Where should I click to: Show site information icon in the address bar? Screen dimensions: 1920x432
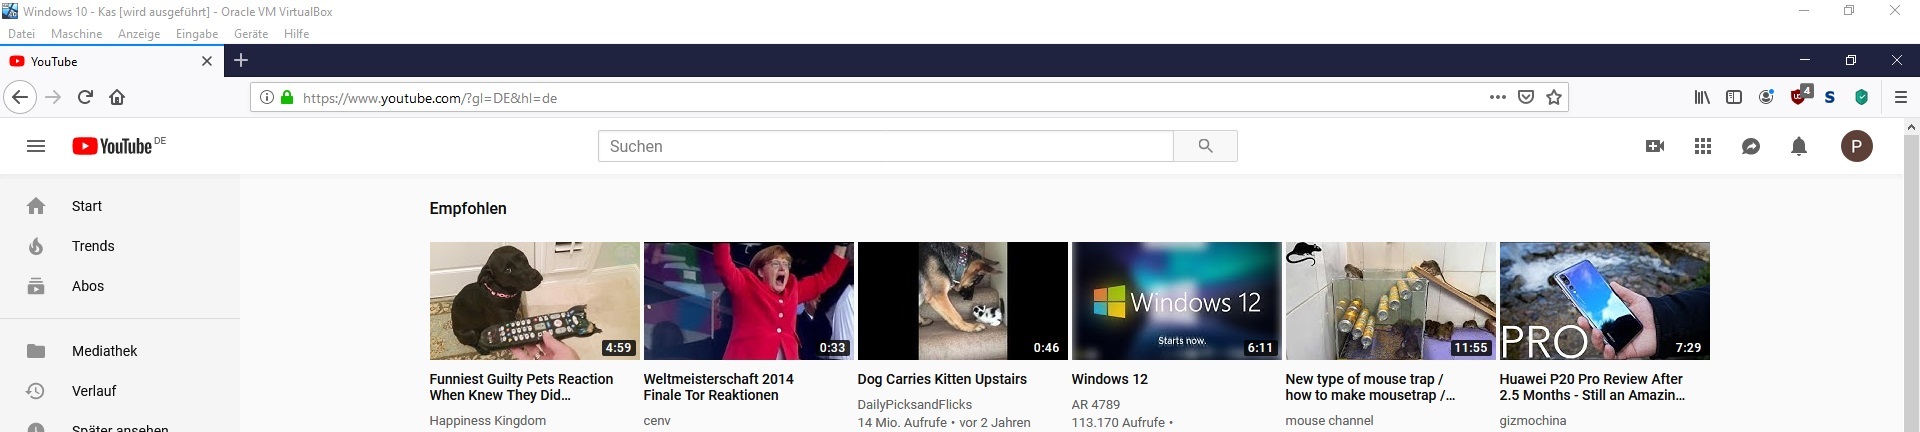pyautogui.click(x=267, y=97)
